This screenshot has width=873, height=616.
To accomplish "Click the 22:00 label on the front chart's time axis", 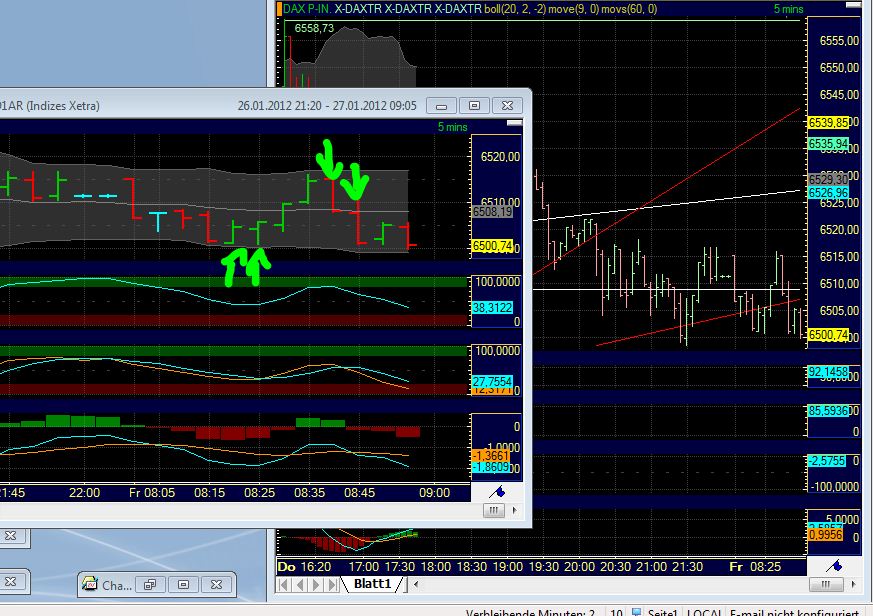I will [x=85, y=493].
